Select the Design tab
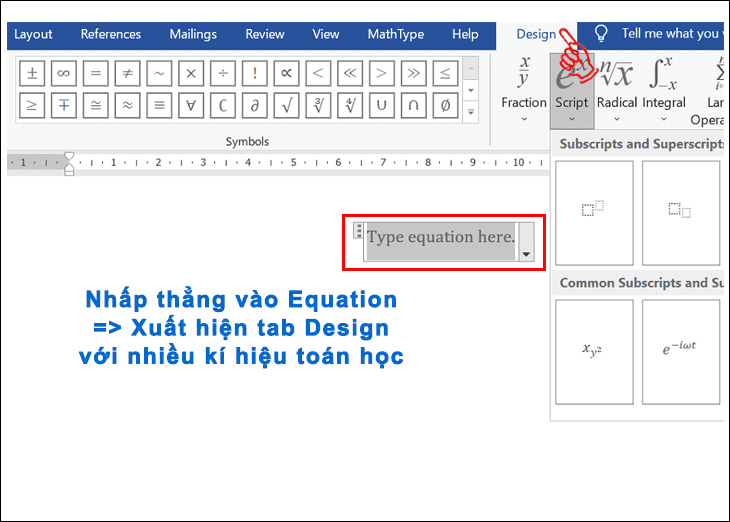This screenshot has width=730, height=522. tap(536, 34)
